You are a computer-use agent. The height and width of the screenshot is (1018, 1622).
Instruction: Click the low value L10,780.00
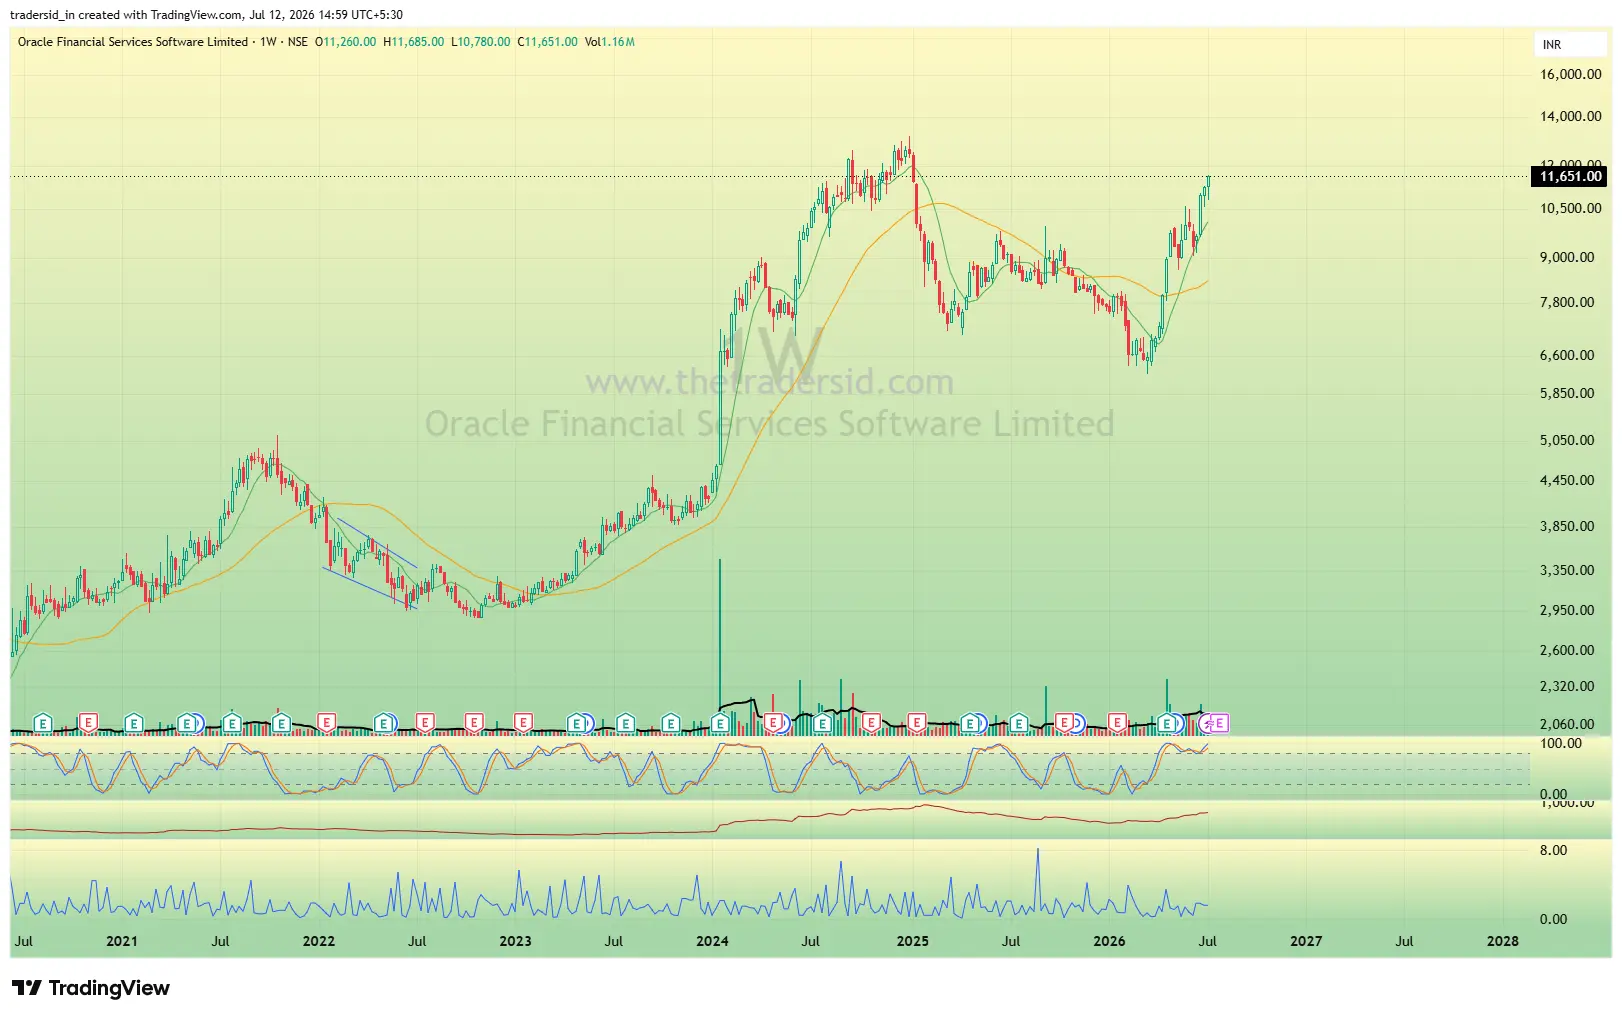tap(481, 42)
